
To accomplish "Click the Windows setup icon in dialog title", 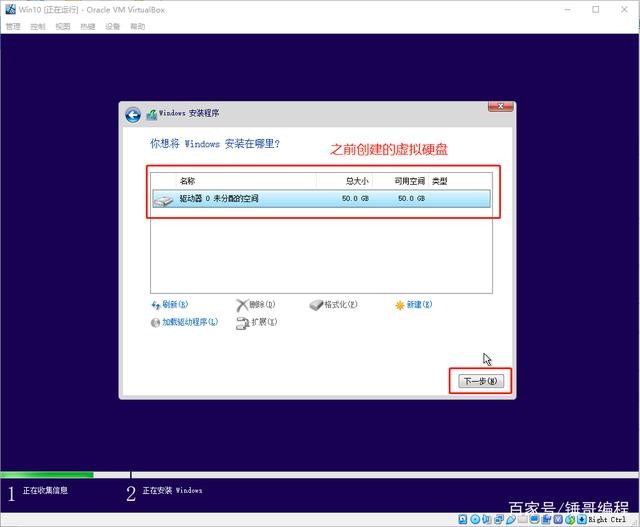I will 152,115.
